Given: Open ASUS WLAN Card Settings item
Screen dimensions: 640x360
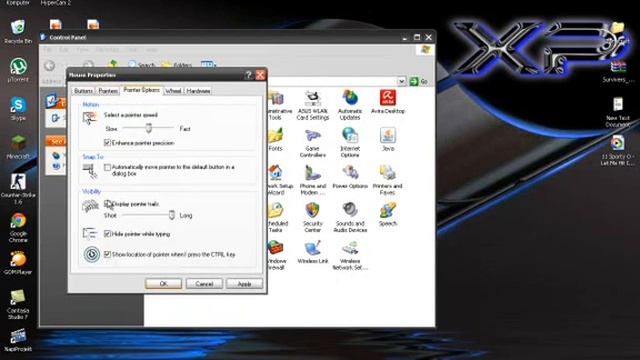Looking at the screenshot, I should click(x=313, y=105).
